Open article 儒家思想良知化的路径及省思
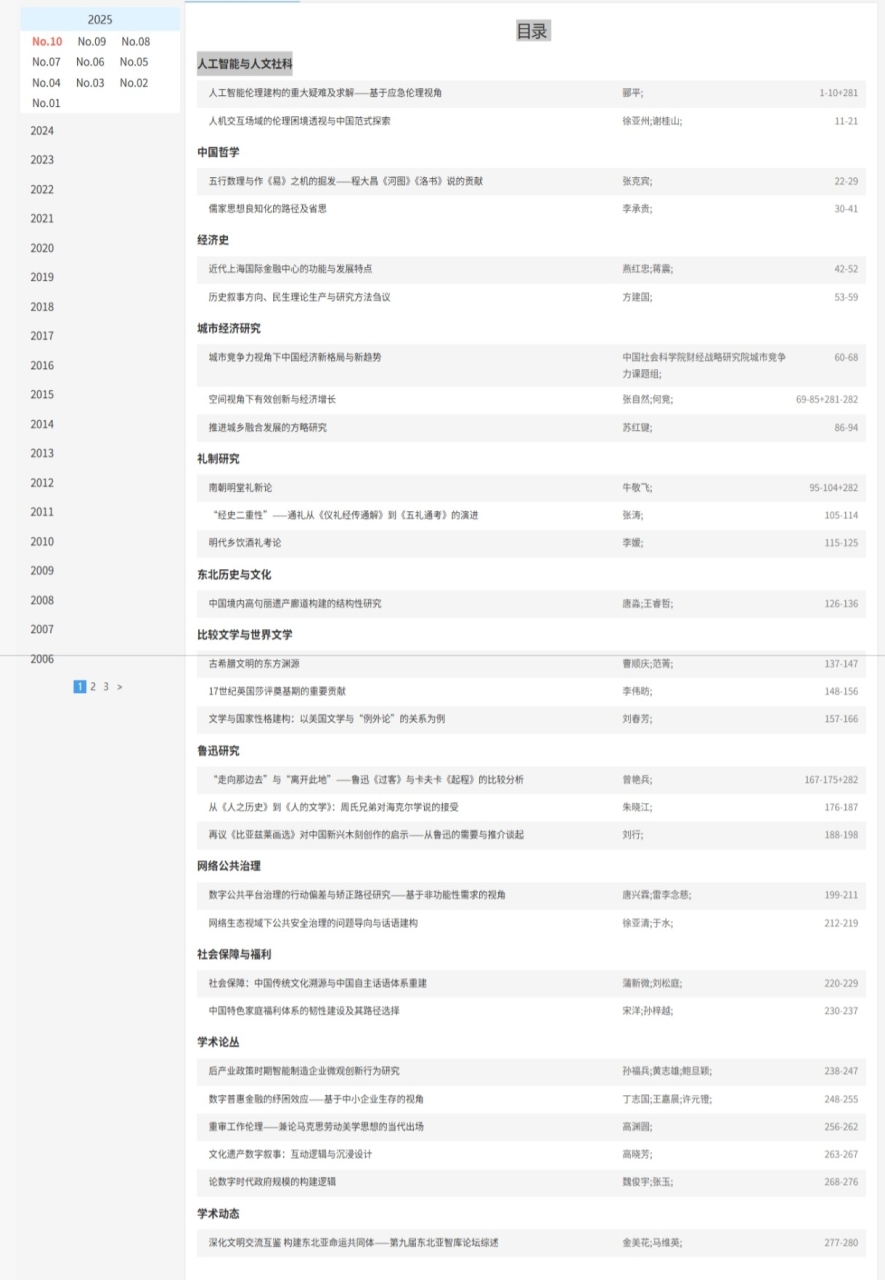The height and width of the screenshot is (1280, 885). (267, 209)
